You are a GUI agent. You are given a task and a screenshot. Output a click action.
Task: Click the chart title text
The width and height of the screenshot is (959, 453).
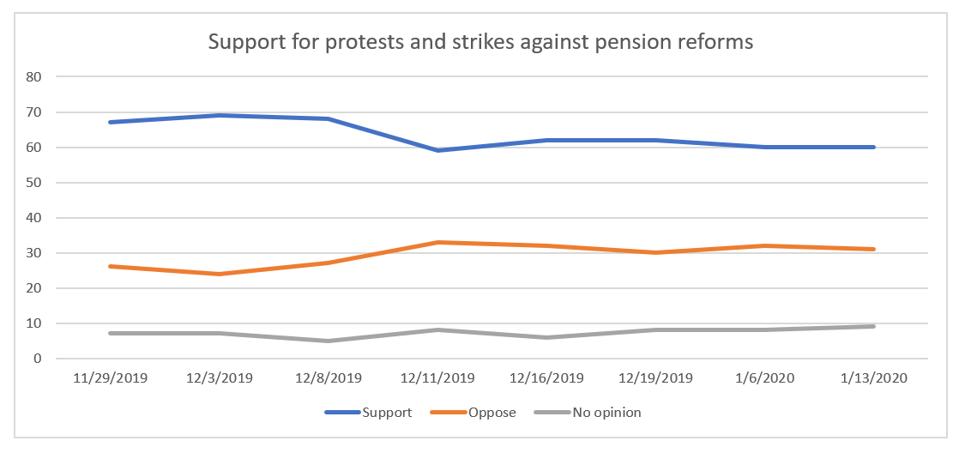pyautogui.click(x=479, y=44)
